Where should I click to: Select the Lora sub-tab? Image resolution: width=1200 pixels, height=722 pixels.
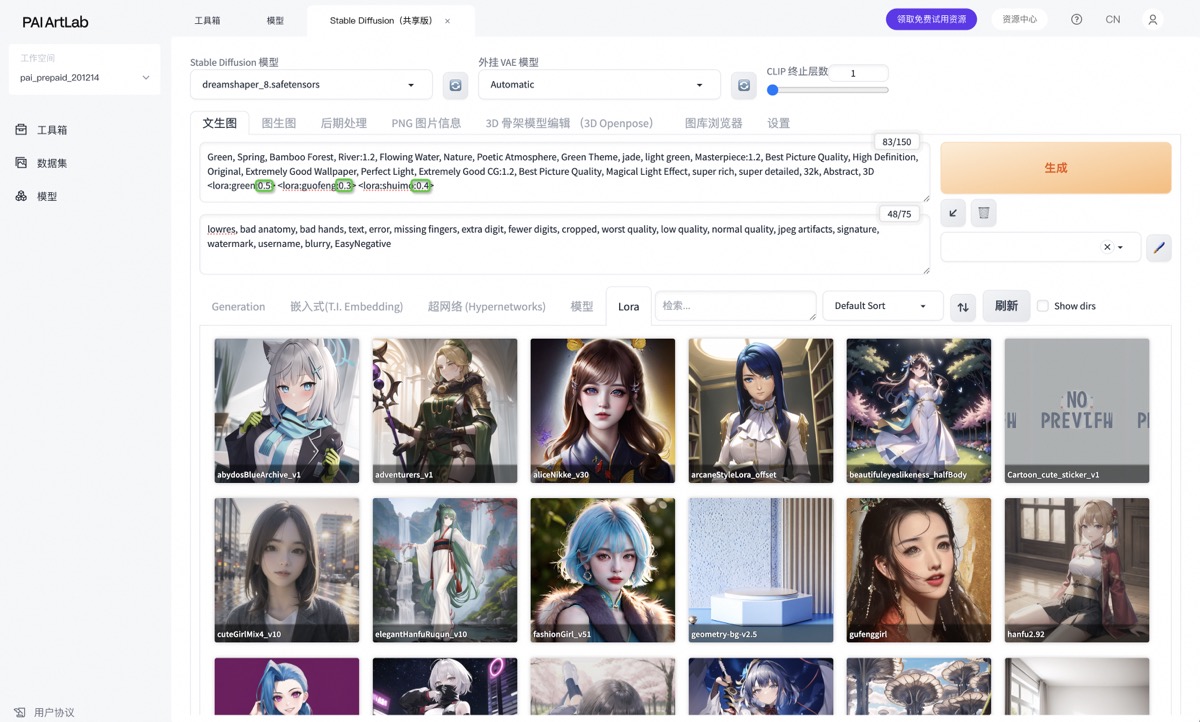(x=629, y=306)
